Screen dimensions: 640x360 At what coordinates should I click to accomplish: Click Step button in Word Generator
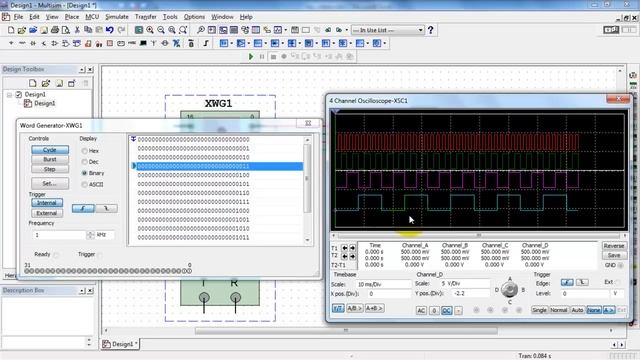[50, 169]
